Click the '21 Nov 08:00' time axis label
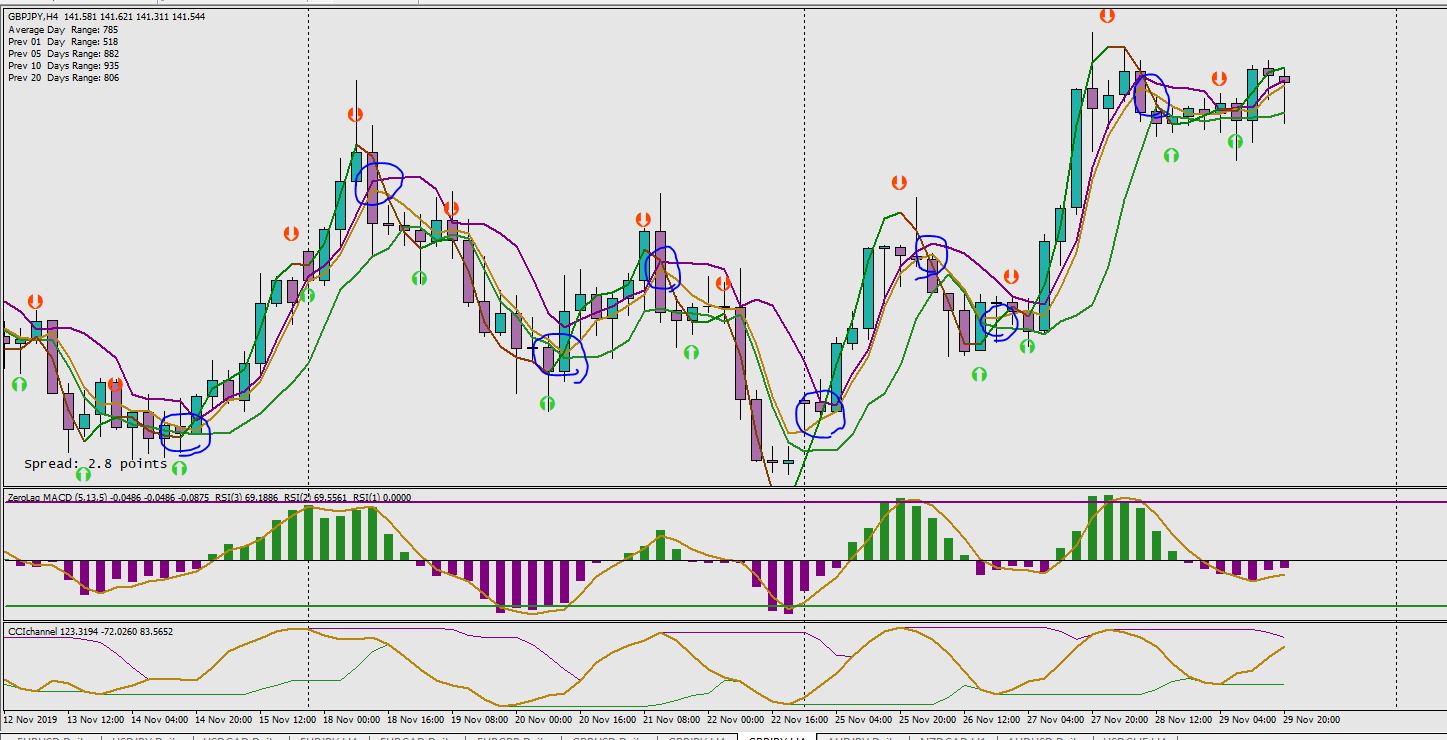This screenshot has height=740, width=1447. tap(673, 719)
